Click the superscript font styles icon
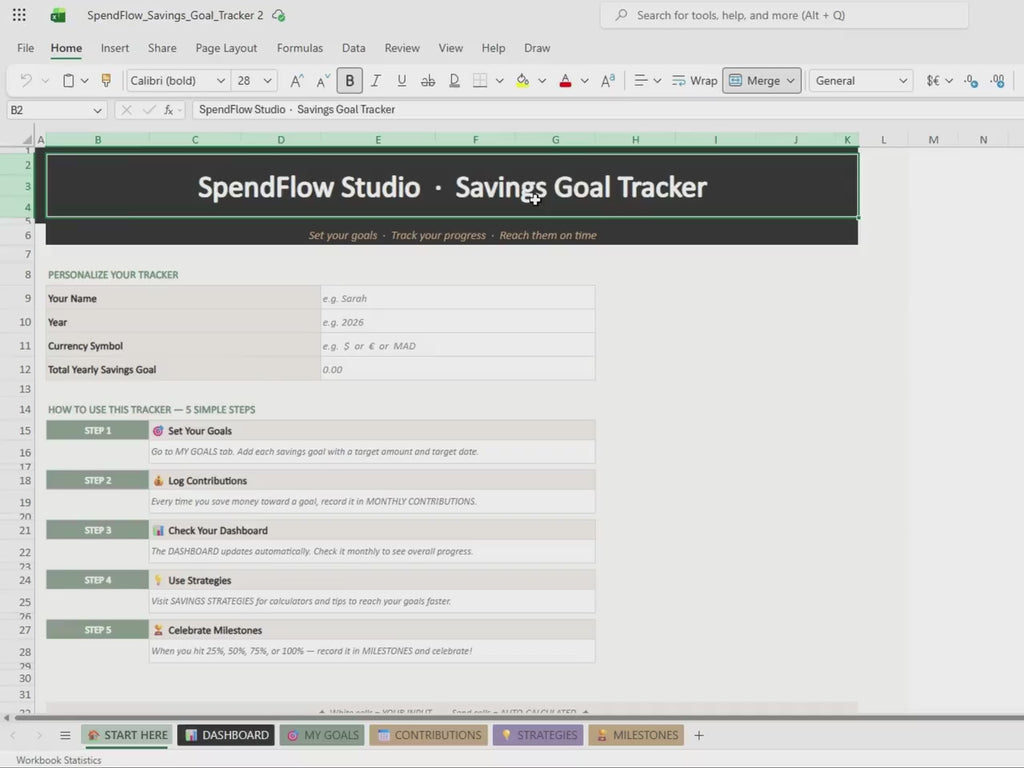The width and height of the screenshot is (1024, 768). (607, 80)
